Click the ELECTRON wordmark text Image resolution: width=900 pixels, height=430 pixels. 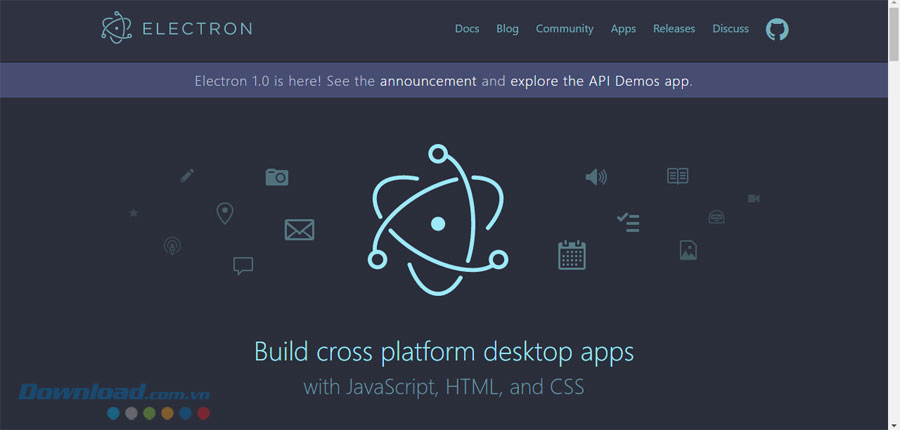tap(197, 29)
